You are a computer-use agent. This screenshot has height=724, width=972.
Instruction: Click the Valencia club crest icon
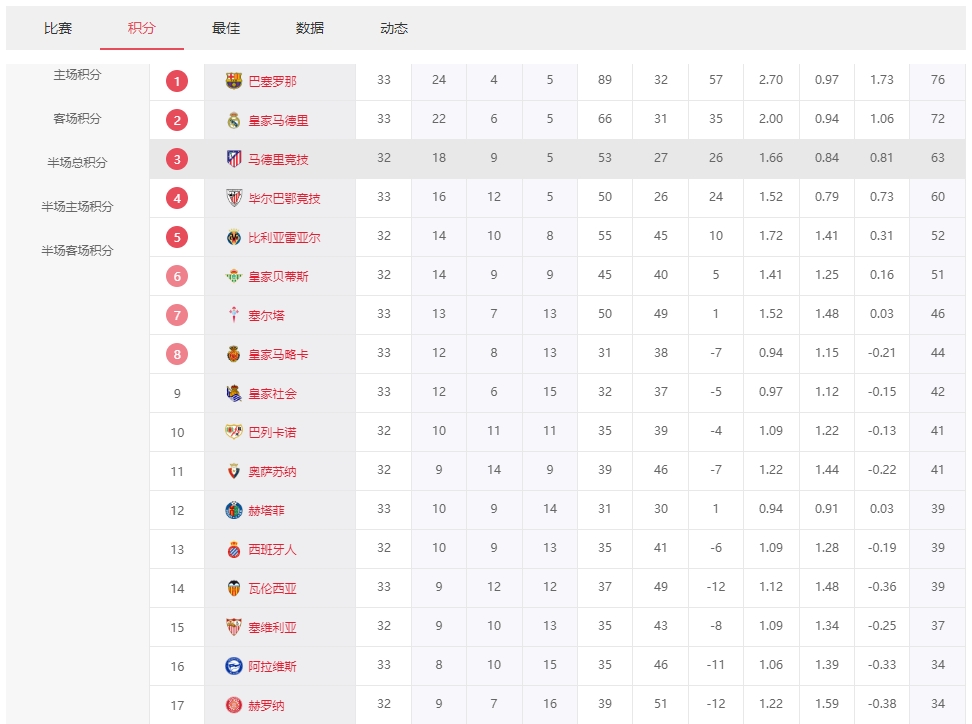click(234, 588)
